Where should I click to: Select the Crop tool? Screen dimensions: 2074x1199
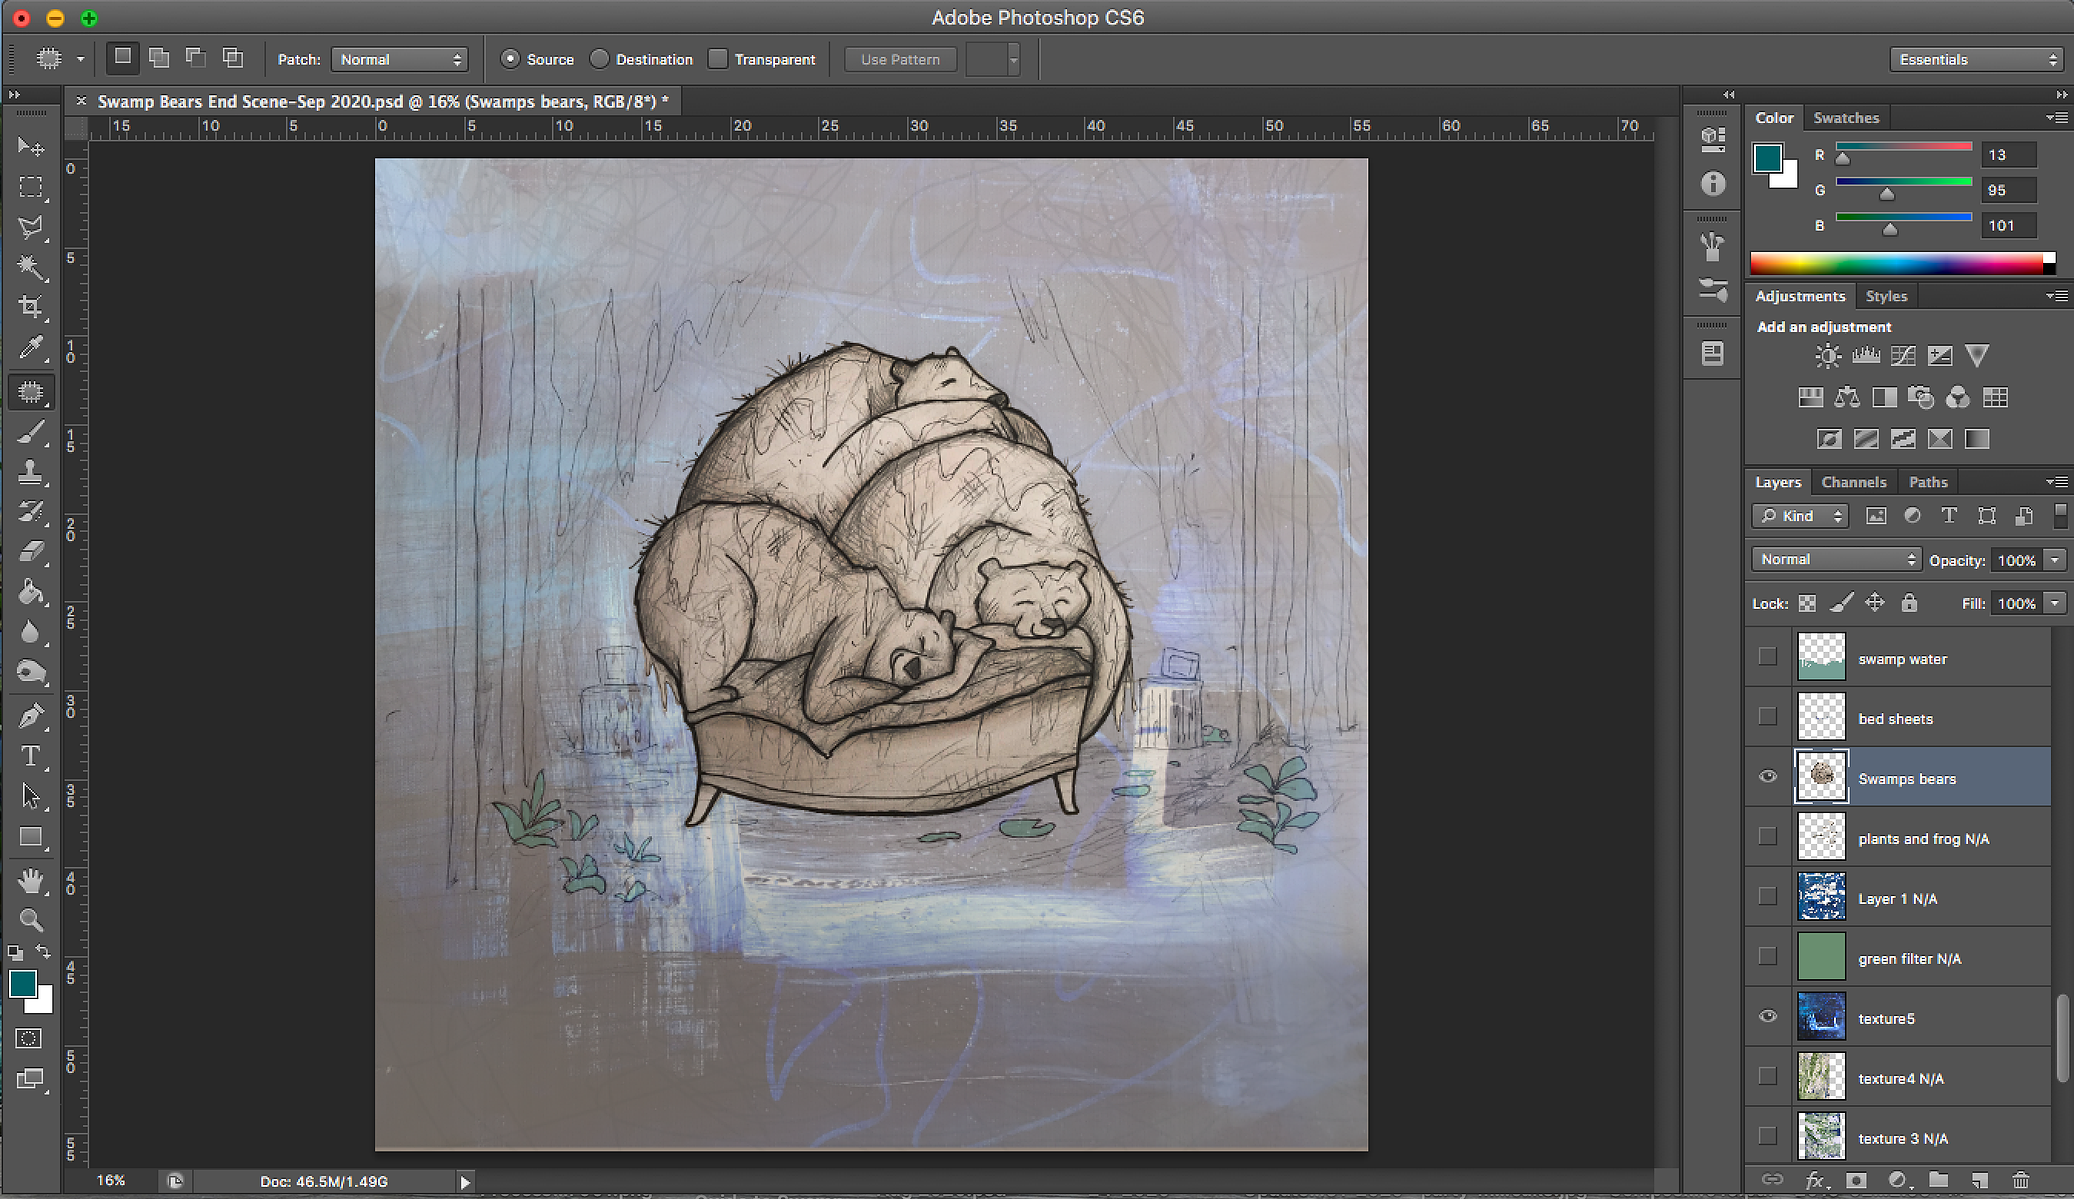[31, 307]
